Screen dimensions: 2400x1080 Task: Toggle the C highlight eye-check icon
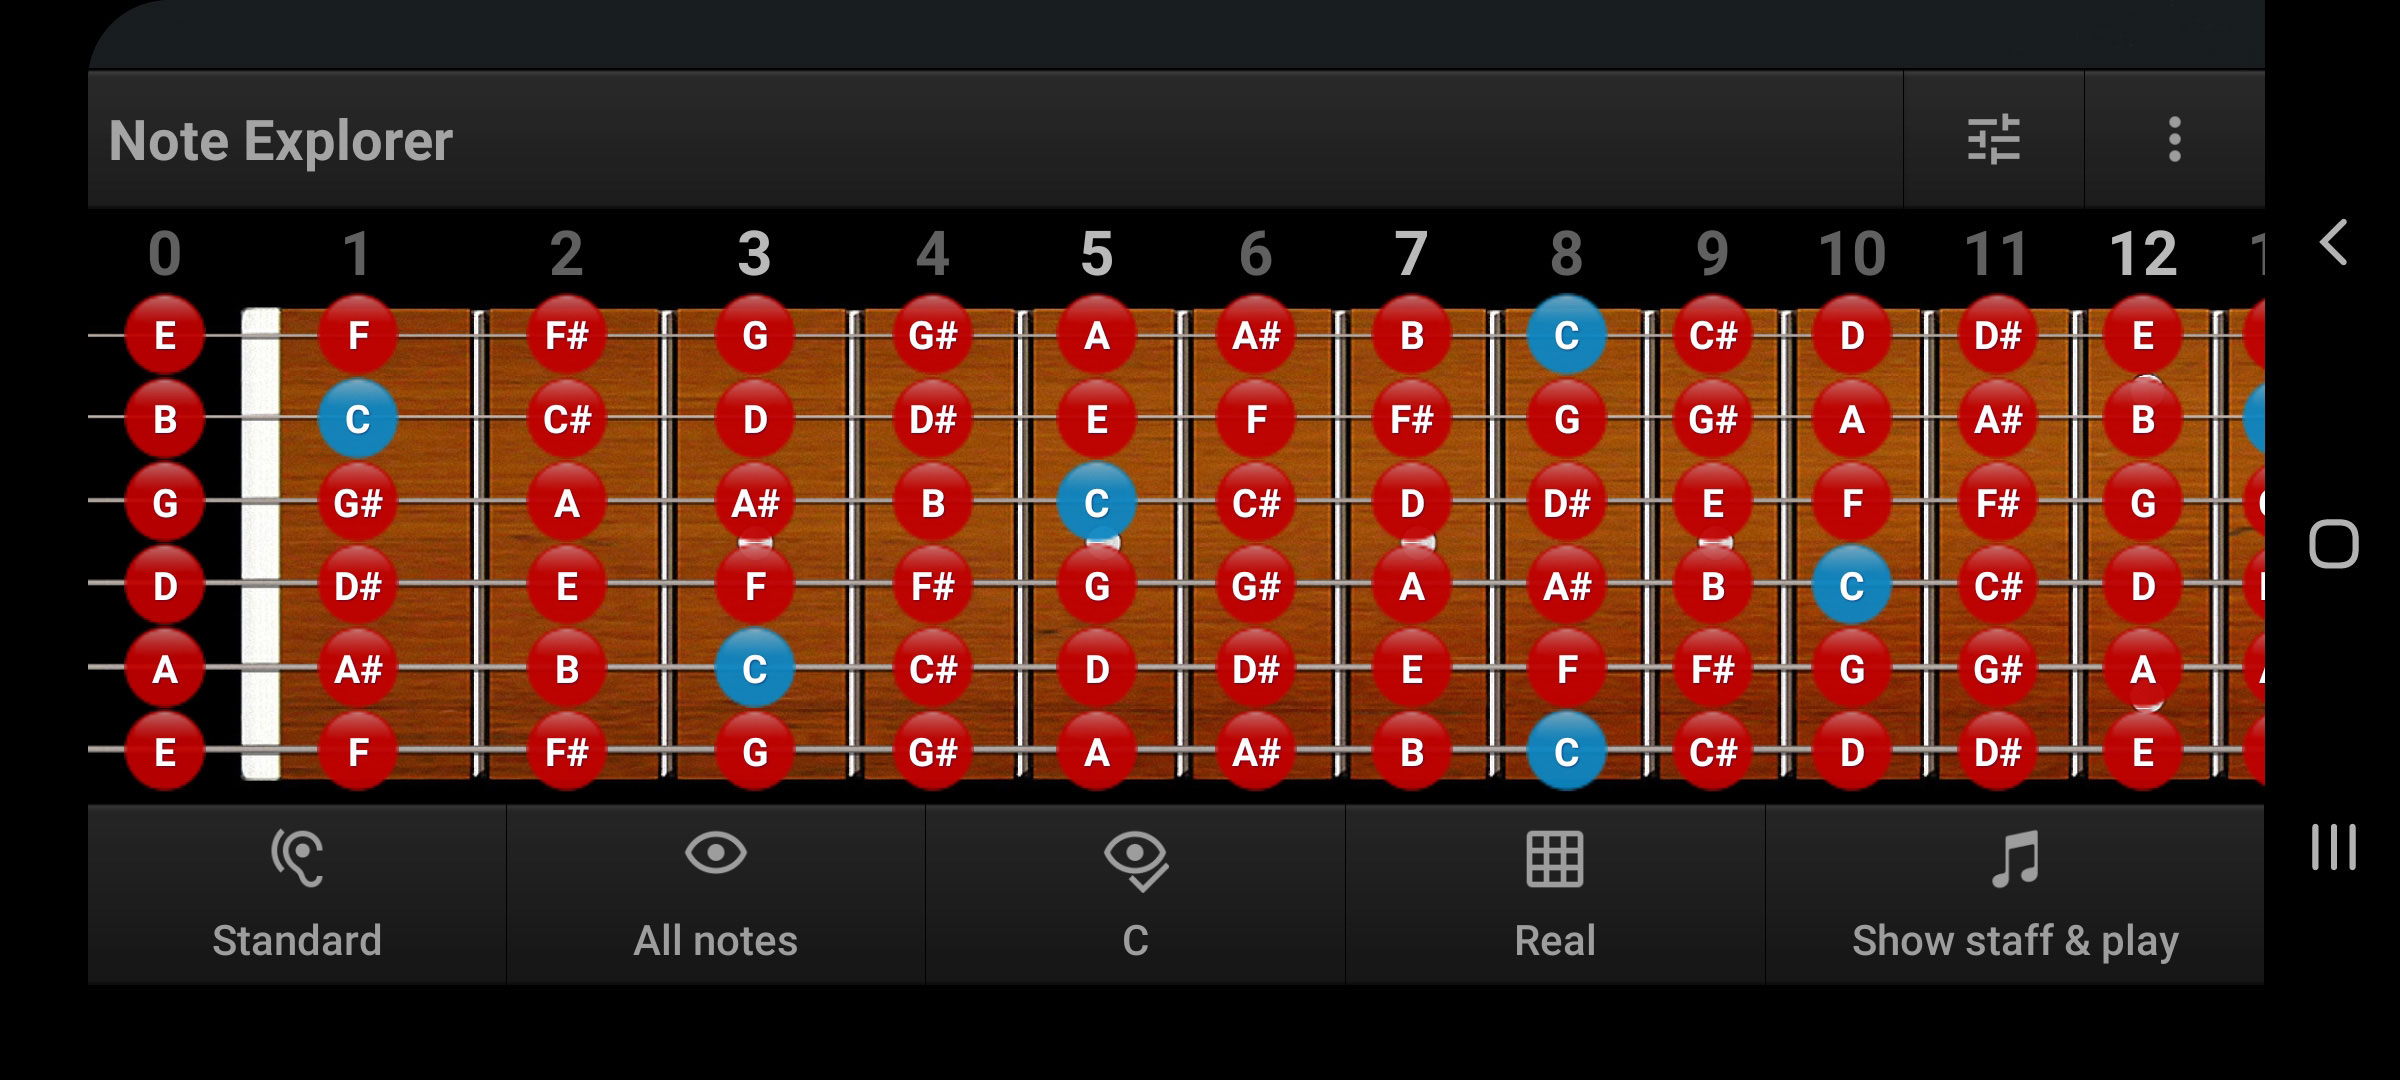tap(1135, 858)
